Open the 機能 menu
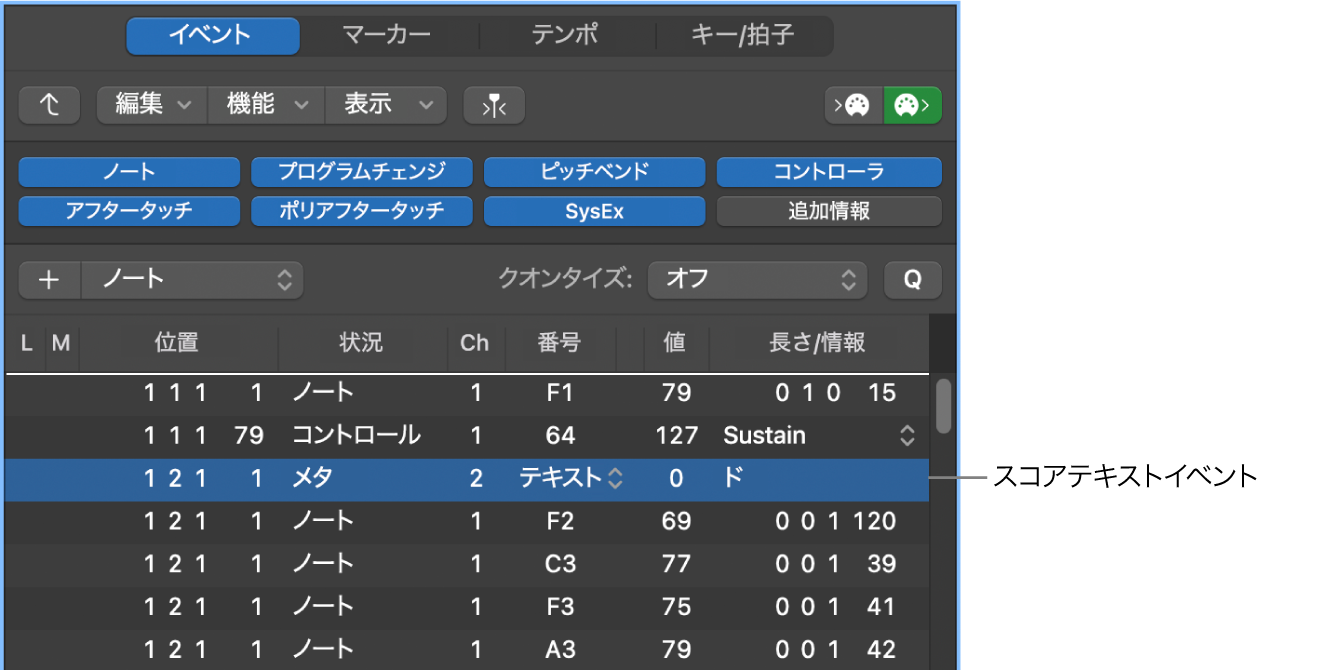The width and height of the screenshot is (1319, 670). click(x=265, y=104)
